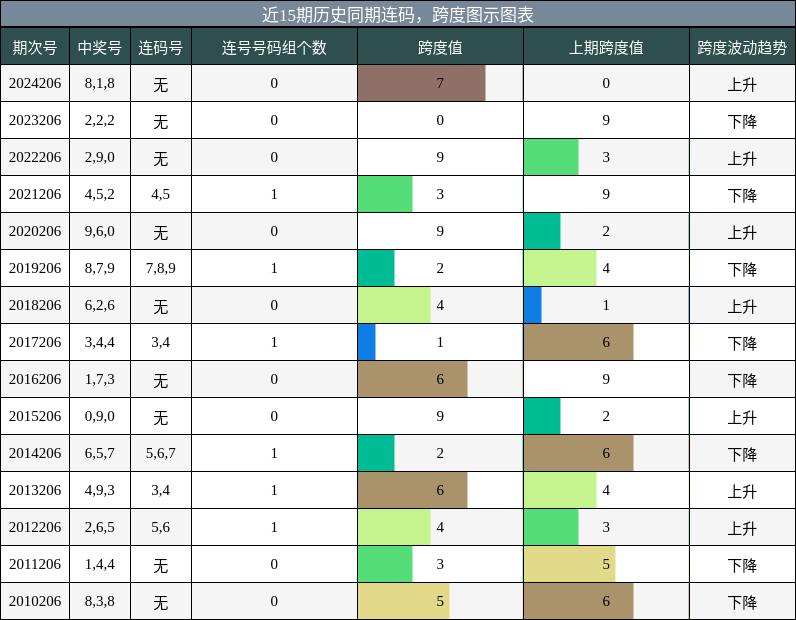Click winning number 2,9,0
Viewport: 796px width, 620px height.
pos(100,157)
